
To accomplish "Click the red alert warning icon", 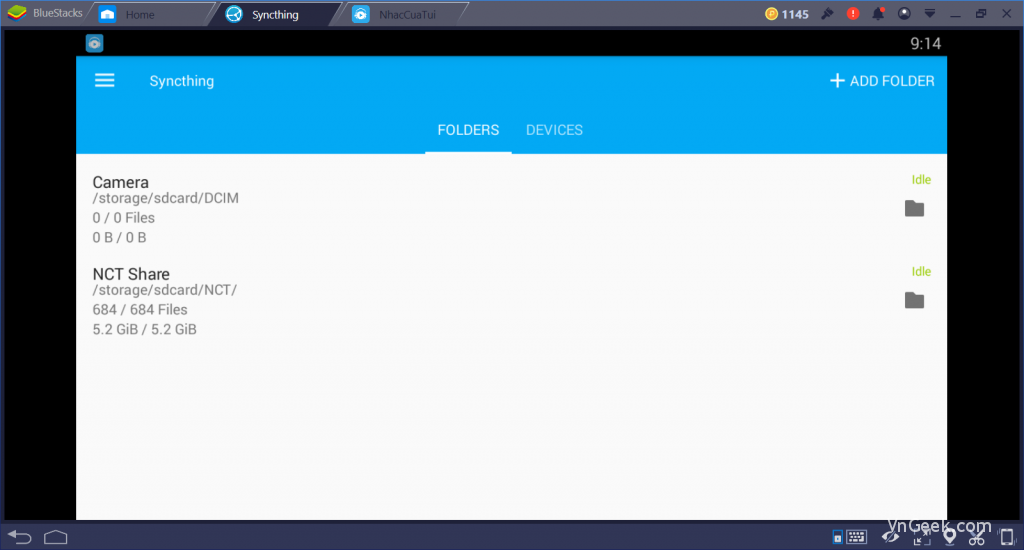I will (853, 14).
